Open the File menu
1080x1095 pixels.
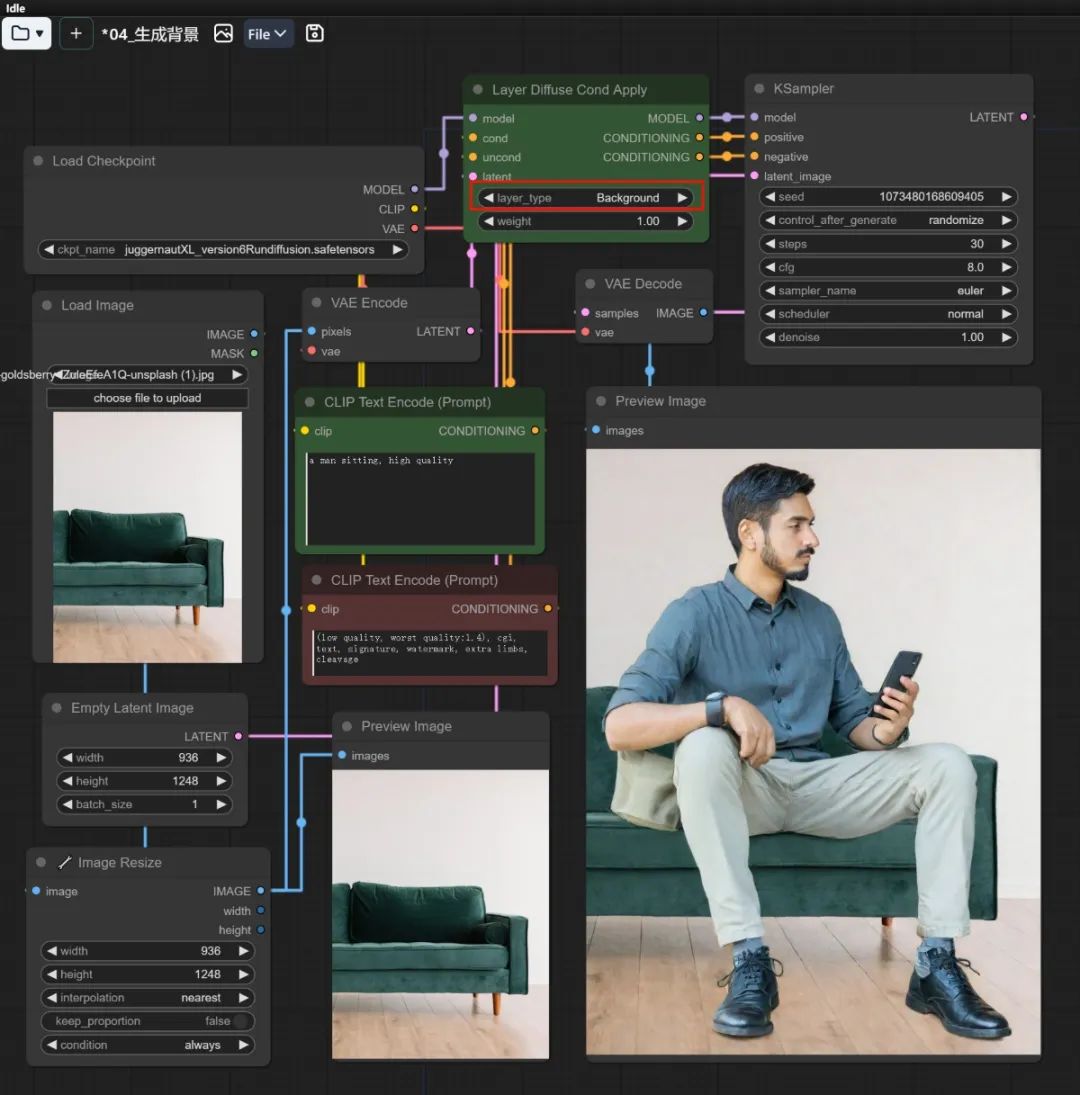(x=267, y=34)
